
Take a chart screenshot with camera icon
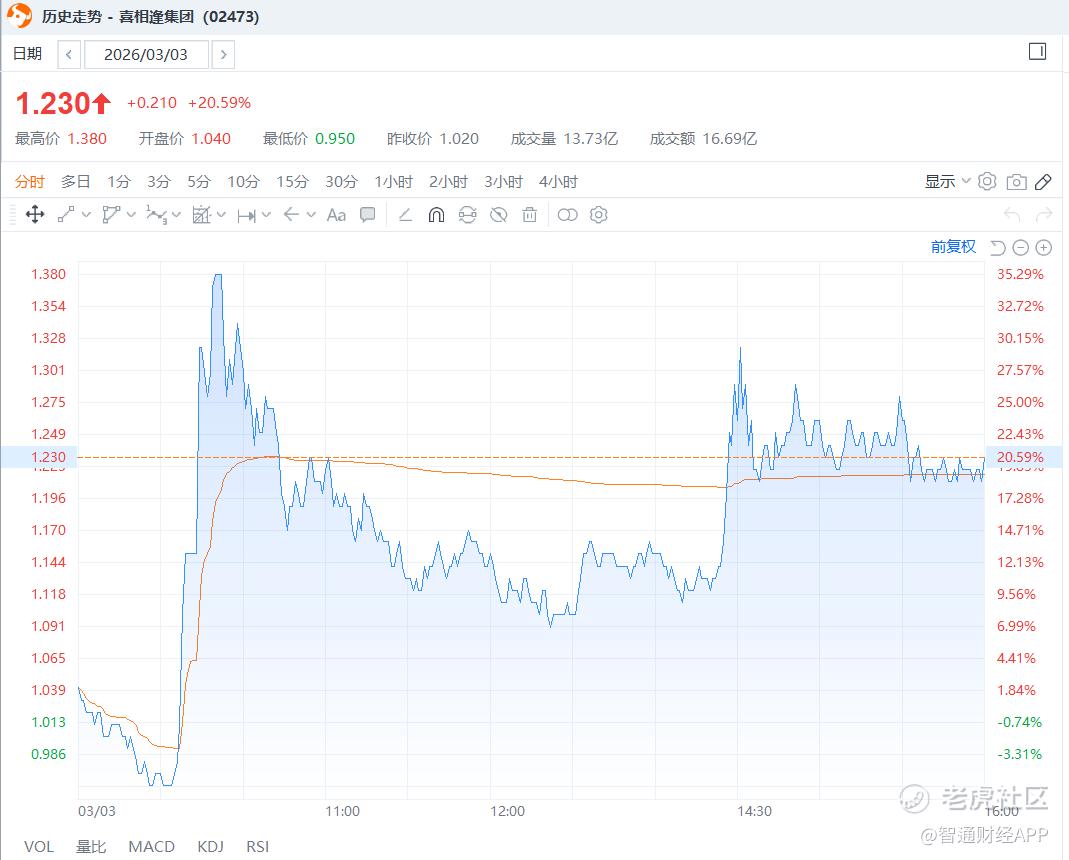pos(1016,181)
